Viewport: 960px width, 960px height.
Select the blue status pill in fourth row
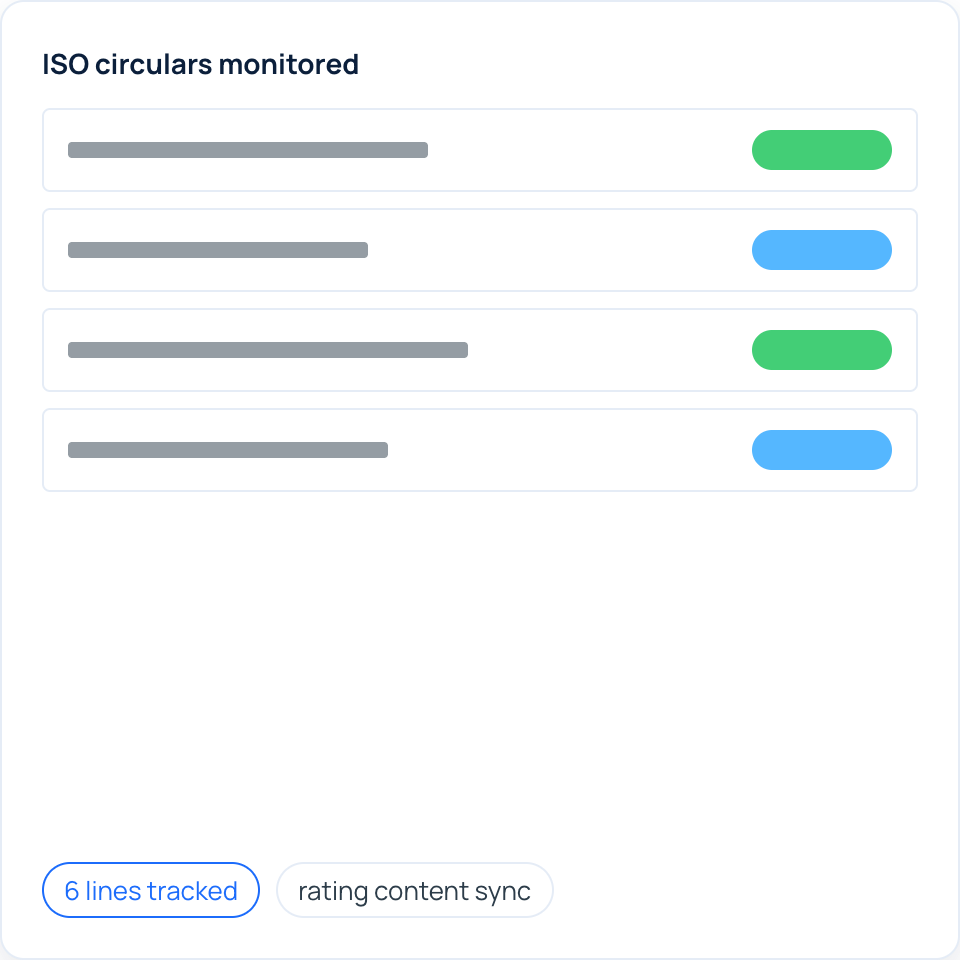[822, 450]
